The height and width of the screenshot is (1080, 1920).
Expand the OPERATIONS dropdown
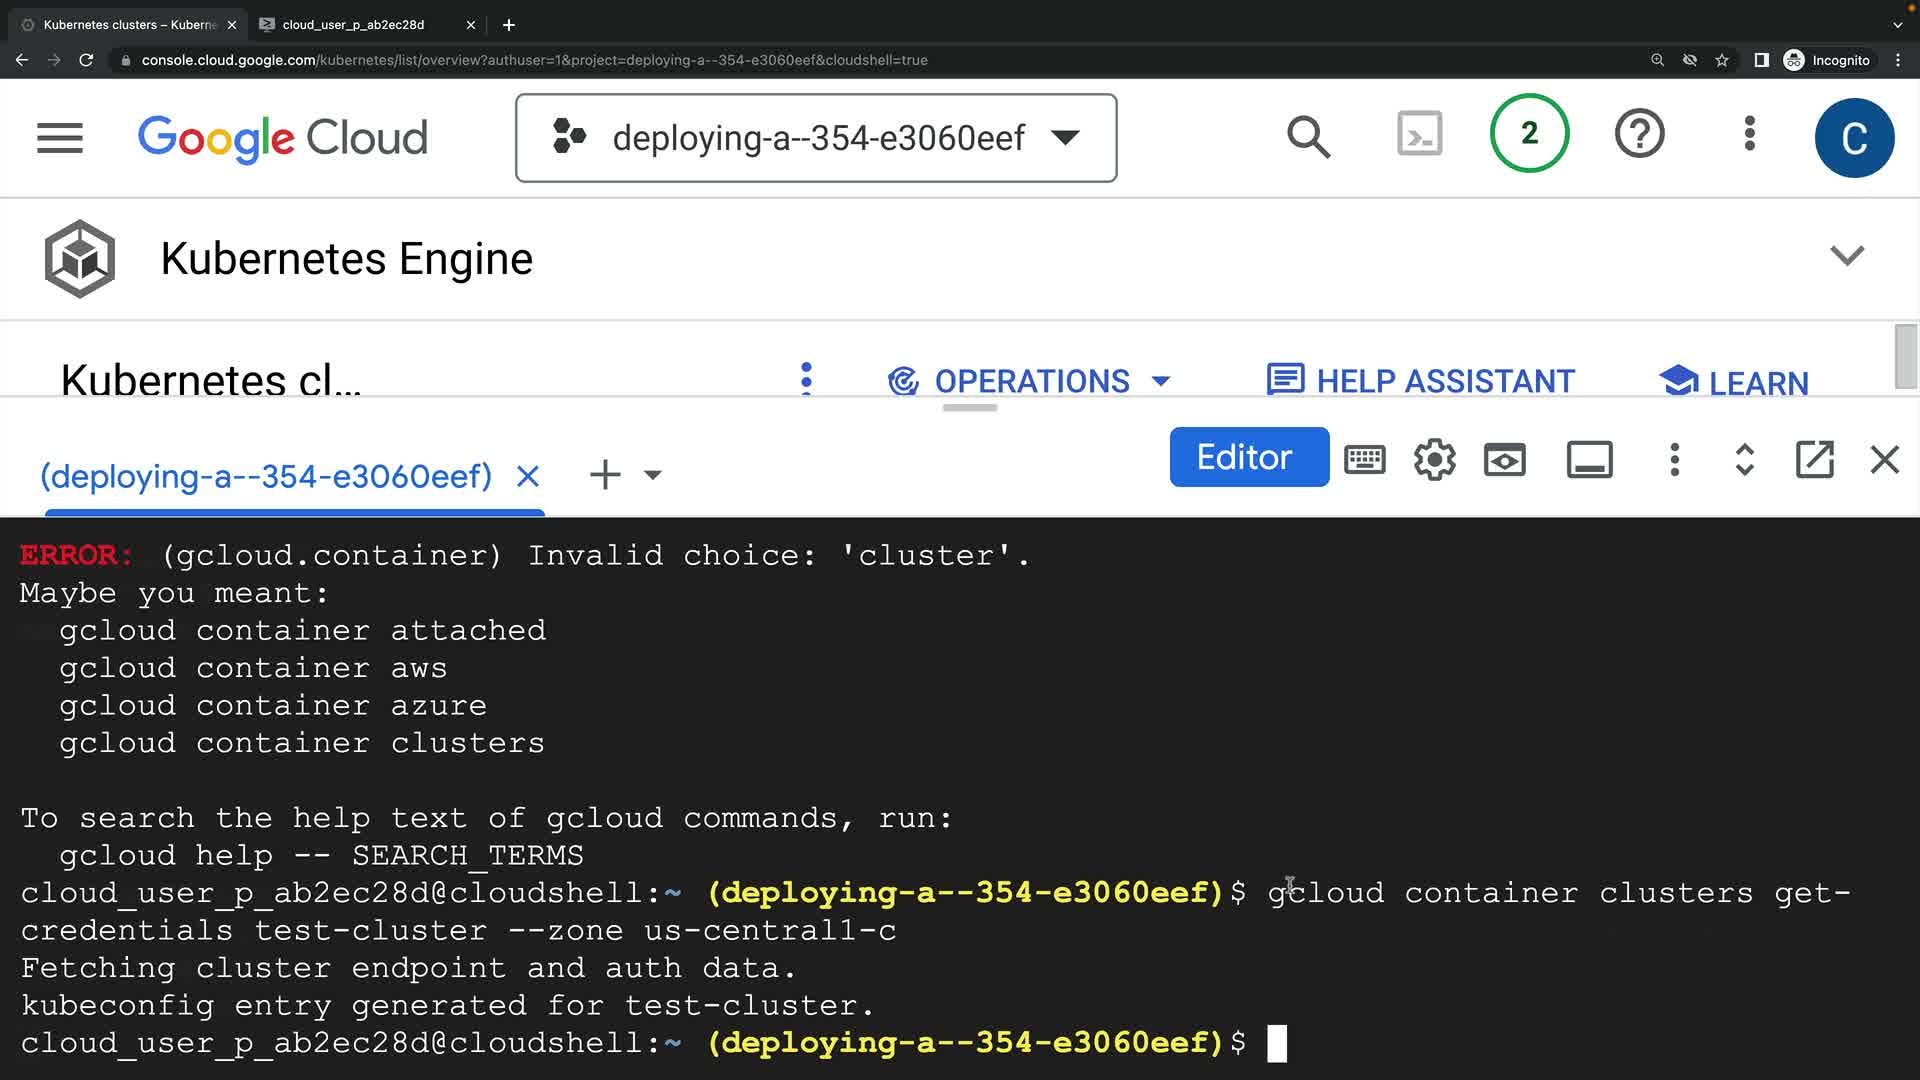(1030, 381)
